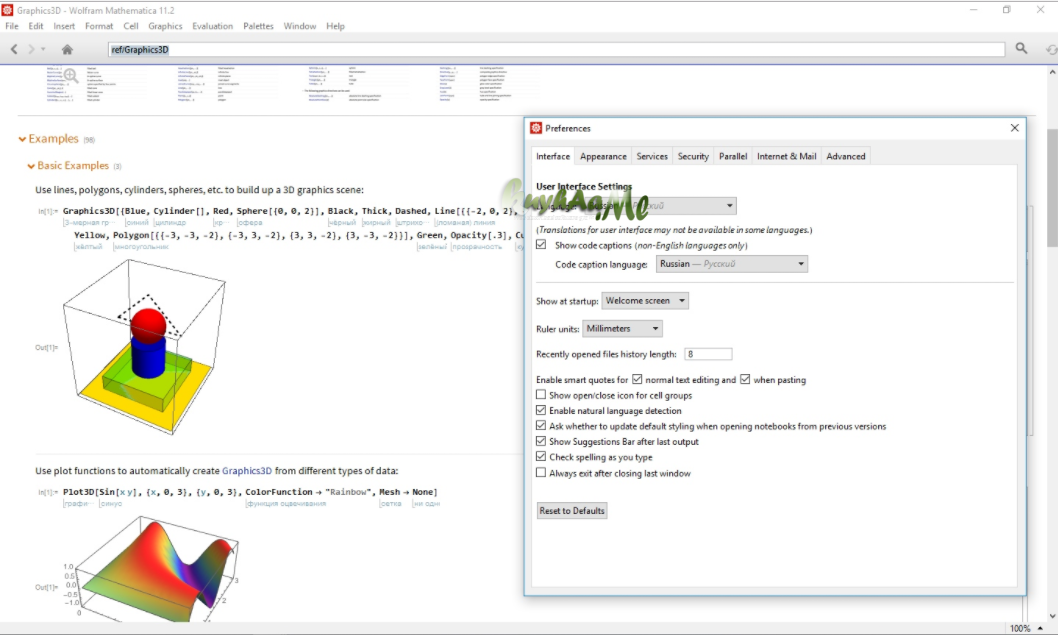Open the Ruler units dropdown
The height and width of the screenshot is (635, 1058).
pos(622,329)
